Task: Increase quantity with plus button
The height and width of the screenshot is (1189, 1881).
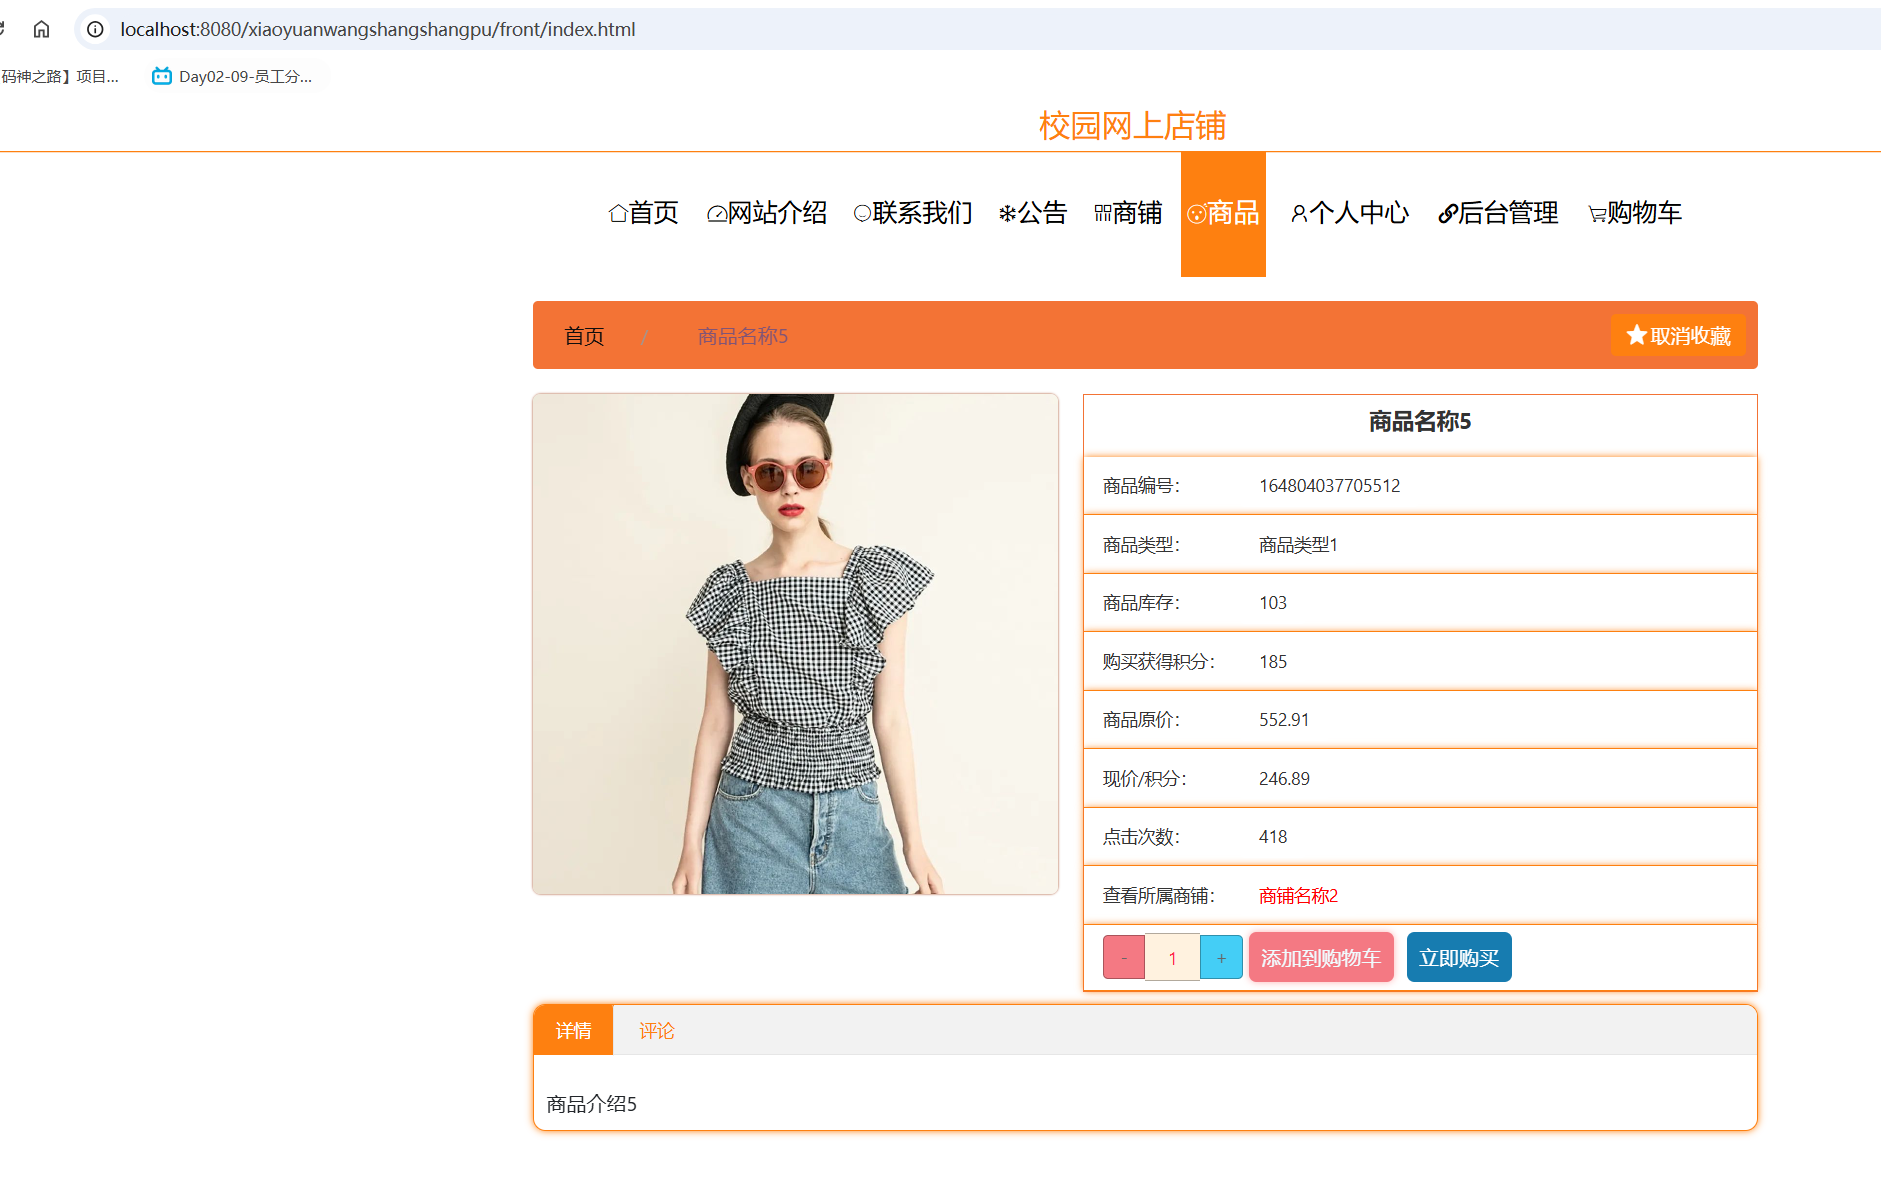Action: point(1221,958)
